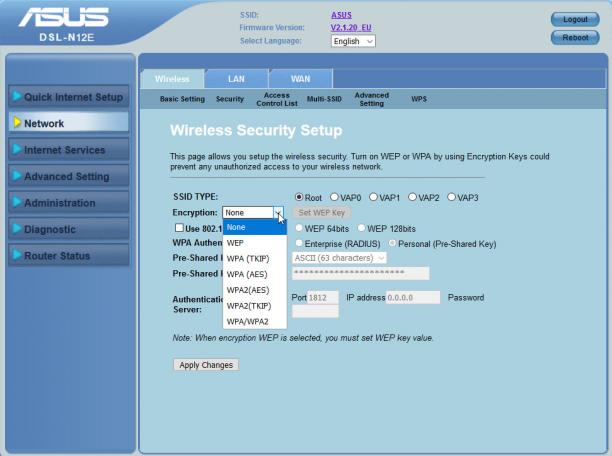Open the ASUS SSID link
Viewport: 612px width, 456px height.
pos(342,15)
